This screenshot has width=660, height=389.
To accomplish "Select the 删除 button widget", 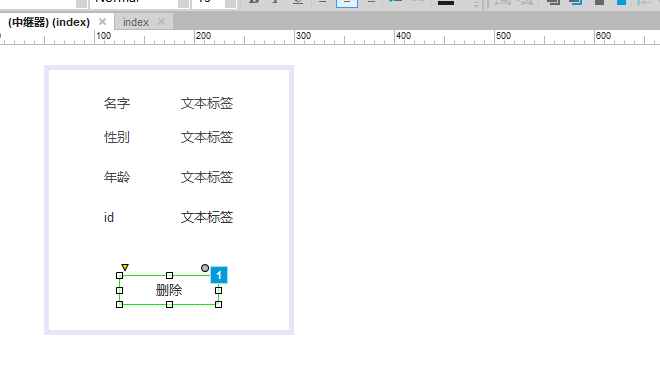I will coord(169,290).
